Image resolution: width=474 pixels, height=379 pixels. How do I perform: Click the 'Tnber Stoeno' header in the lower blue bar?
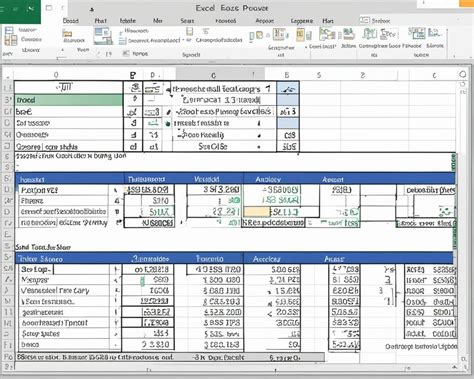pyautogui.click(x=40, y=259)
